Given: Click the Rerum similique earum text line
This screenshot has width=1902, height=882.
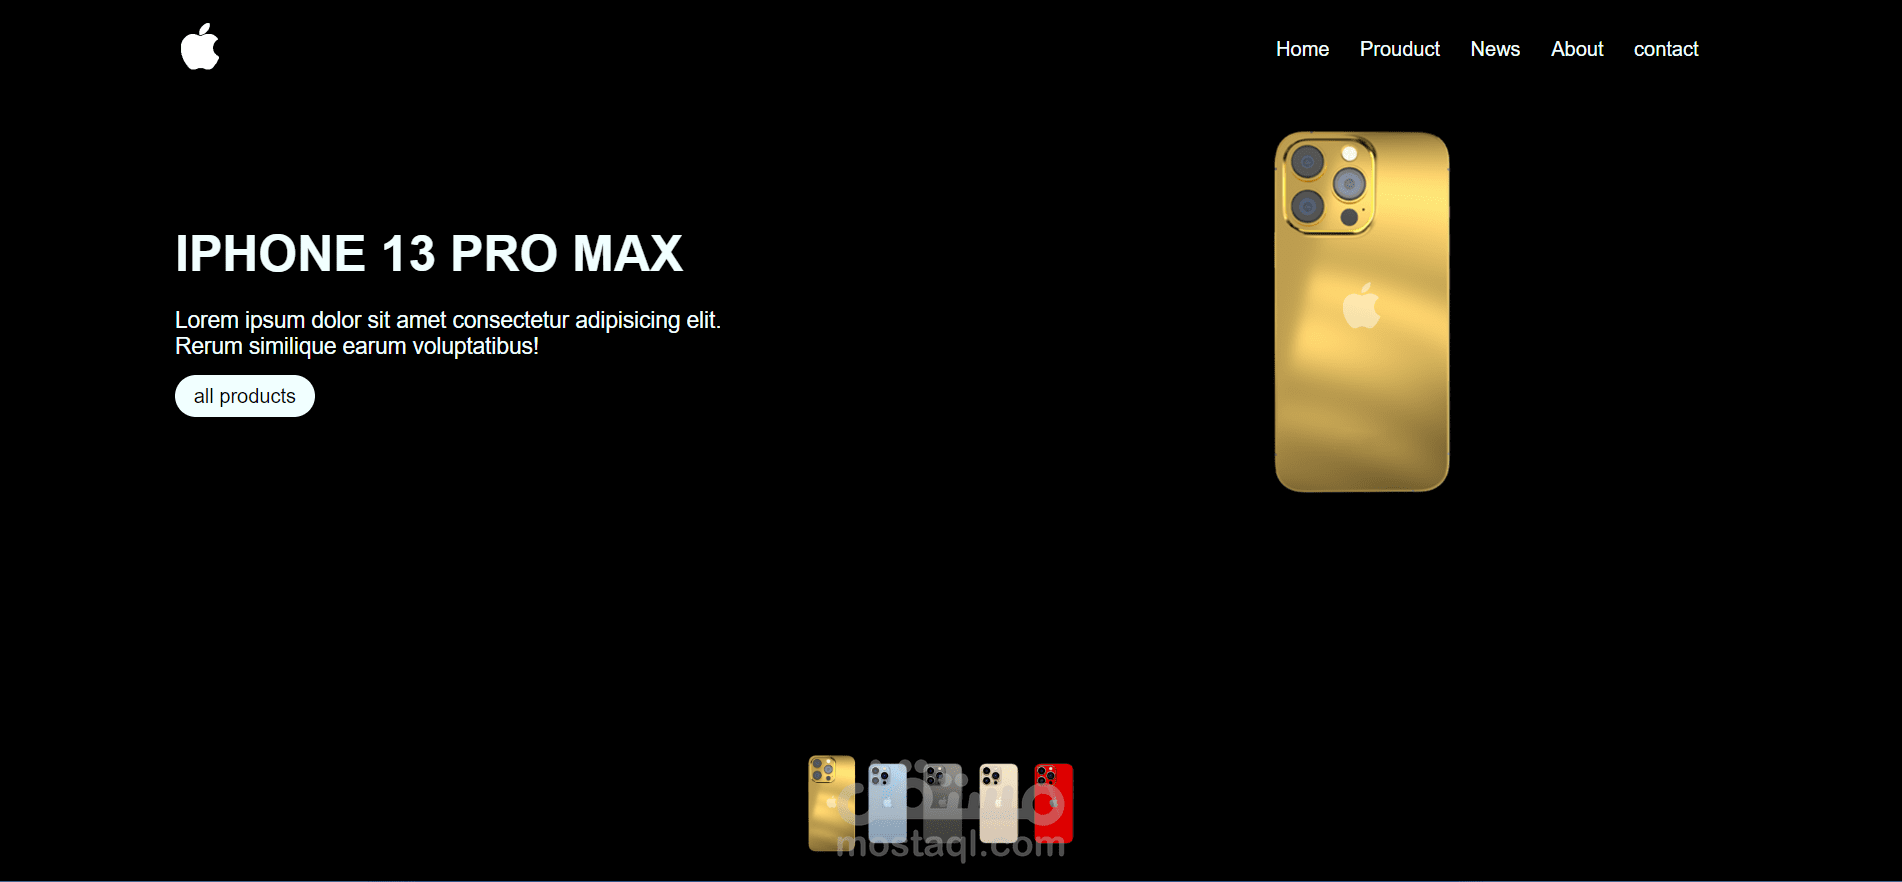Looking at the screenshot, I should (x=357, y=346).
